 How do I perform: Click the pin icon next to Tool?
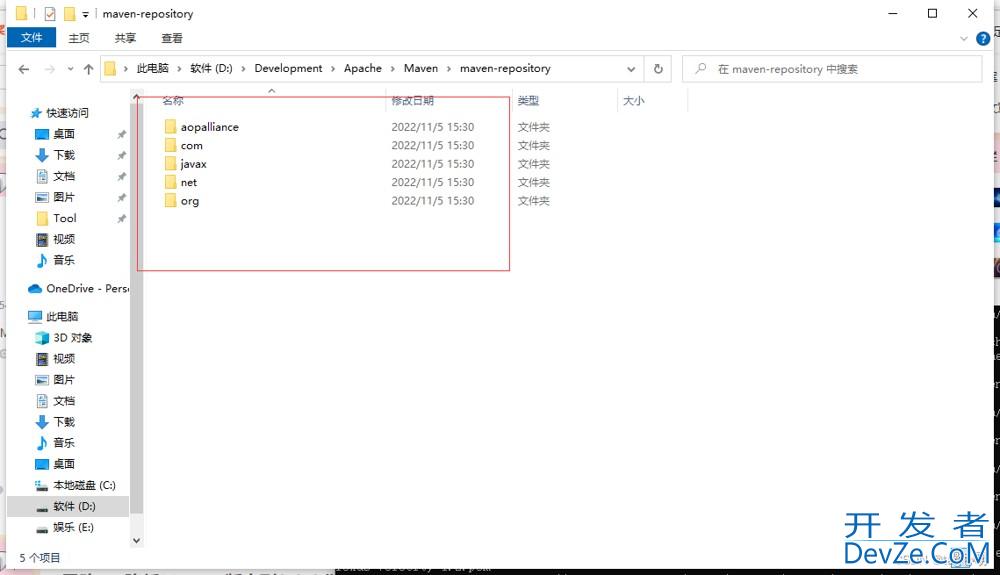(x=121, y=219)
